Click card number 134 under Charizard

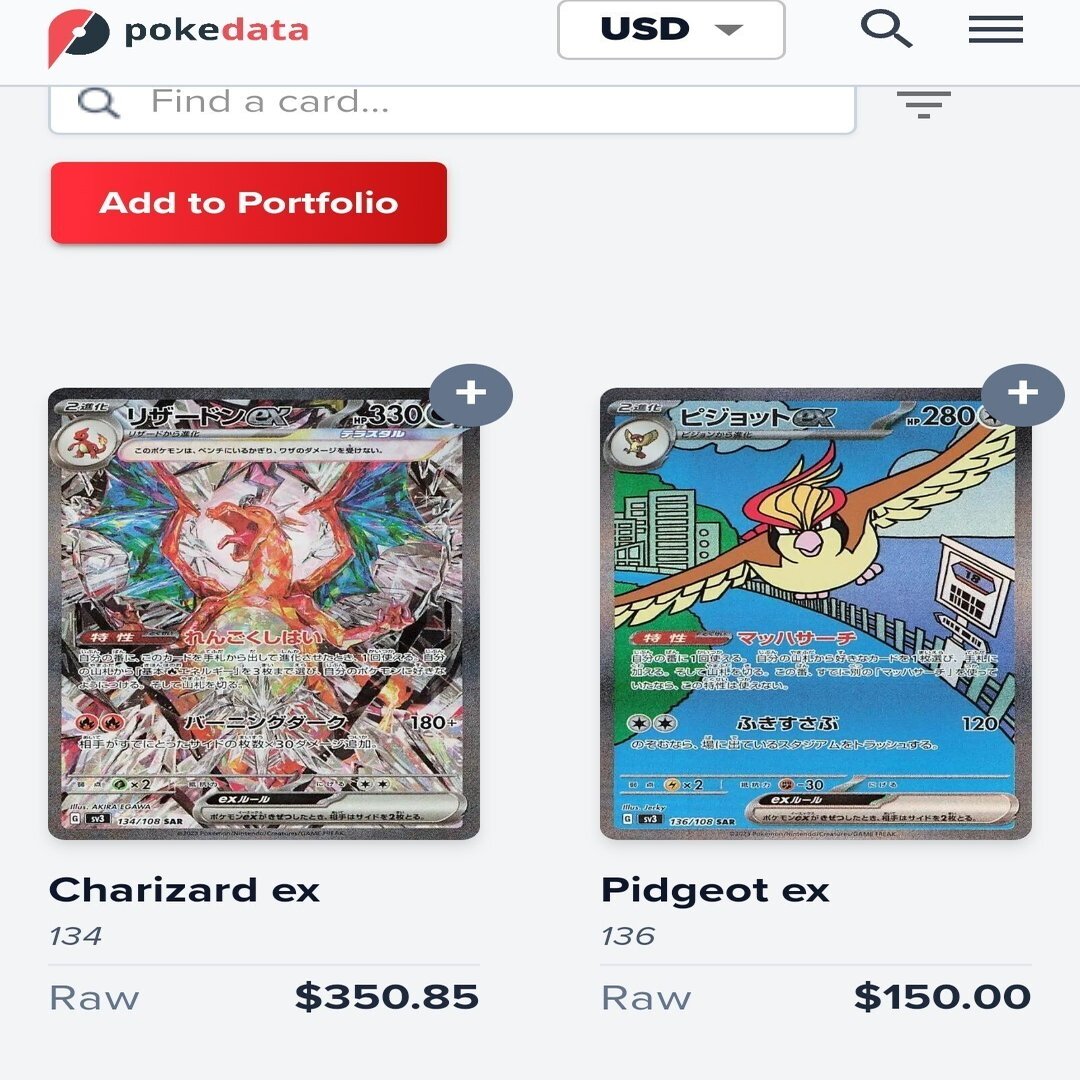(76, 936)
